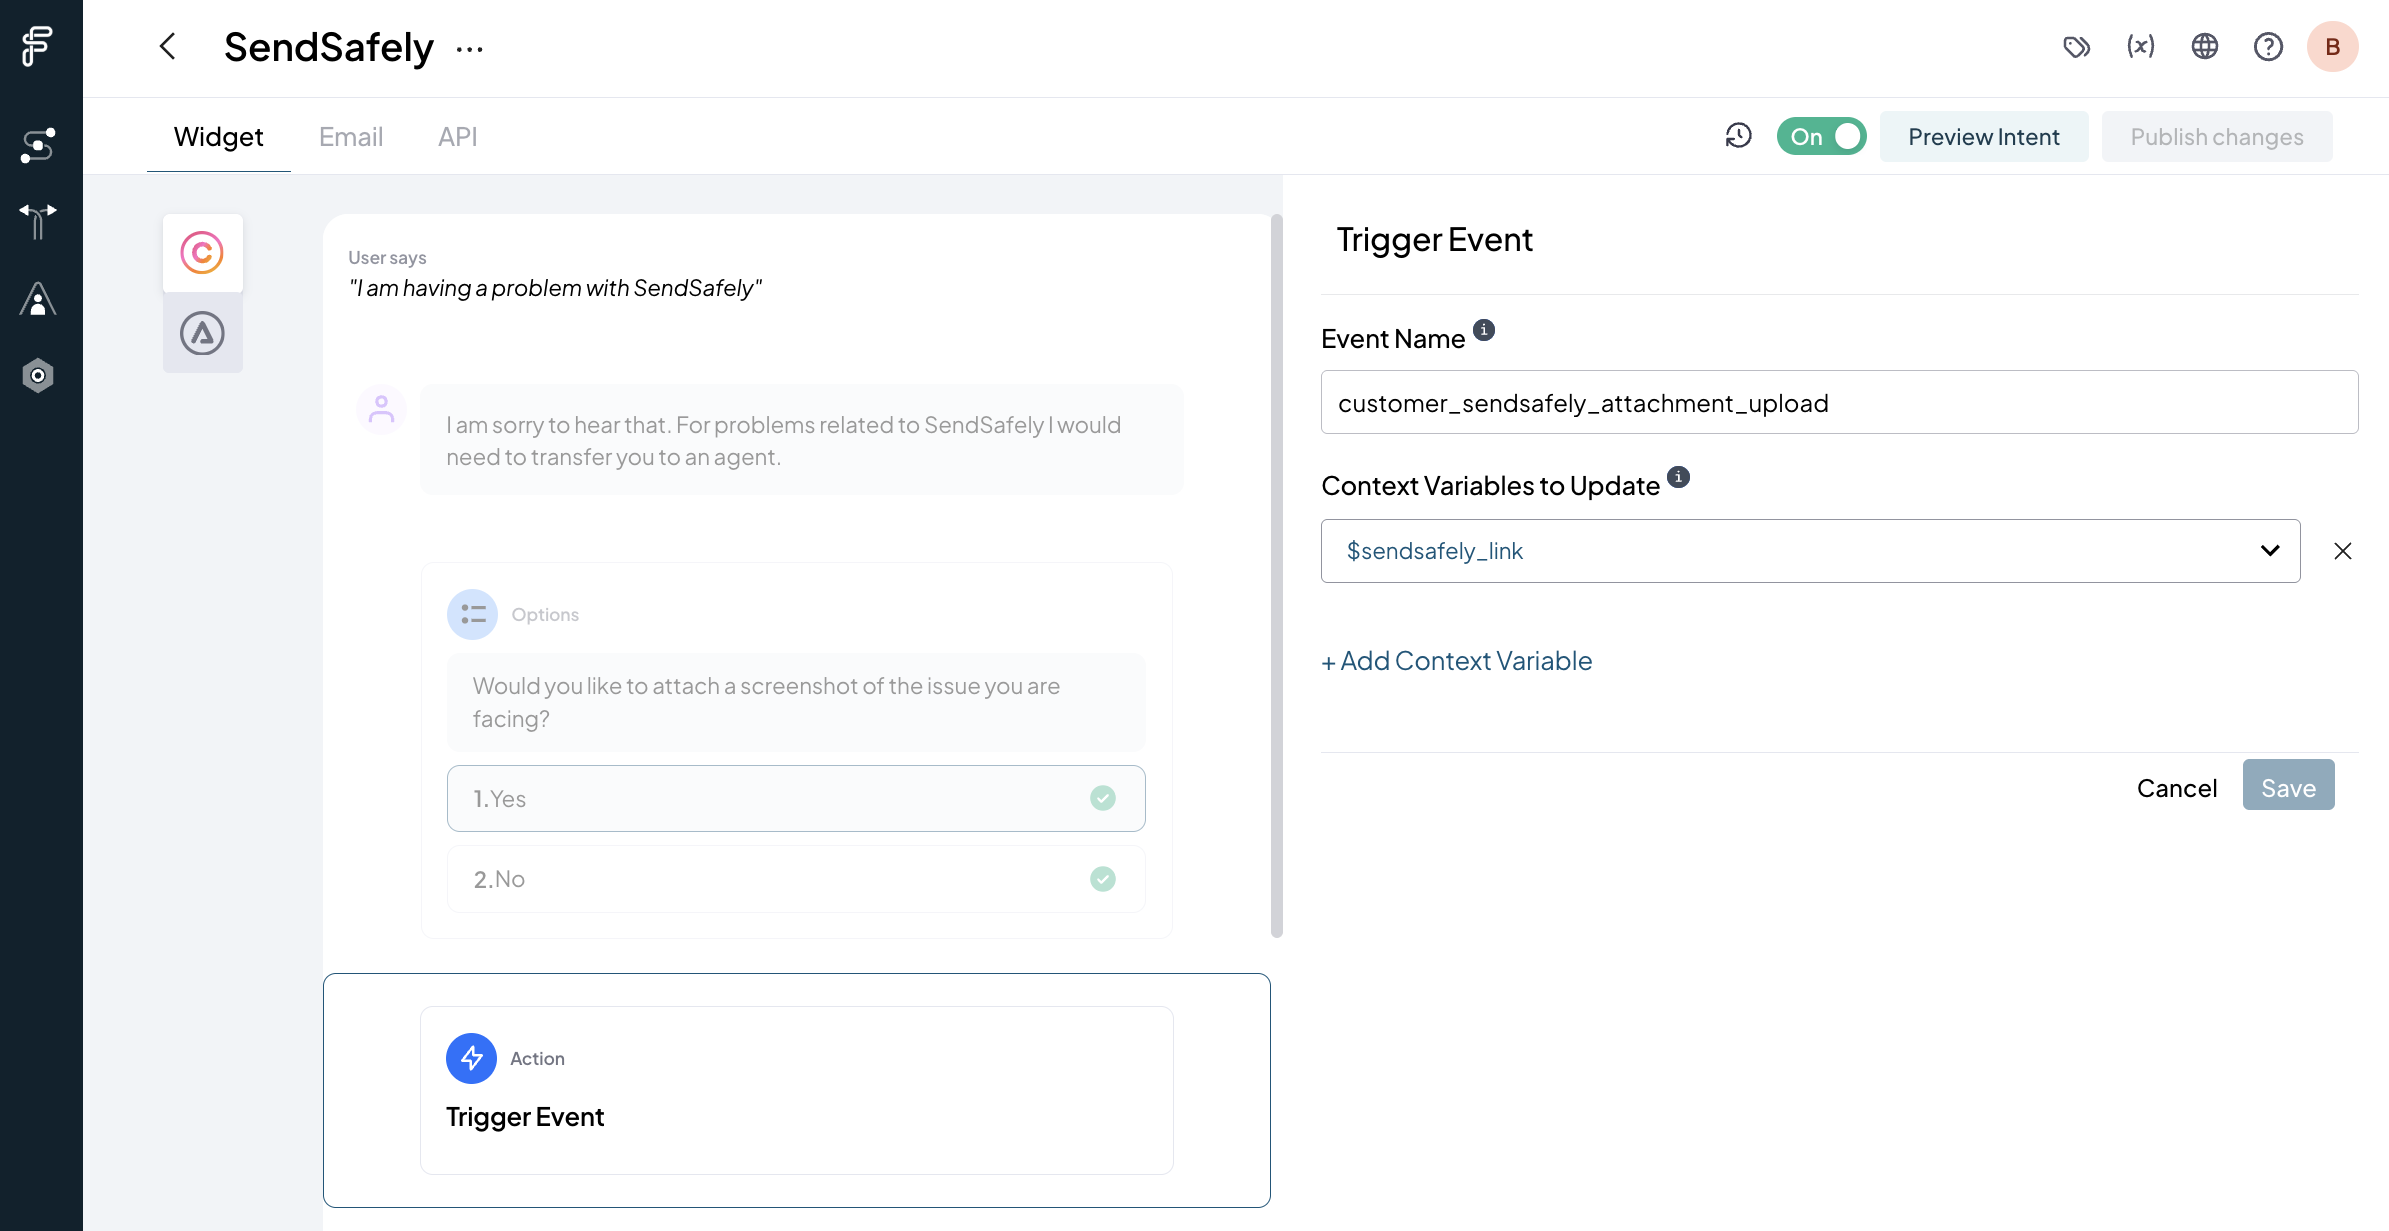Open the globe language icon
Screen dimensions: 2389x1231
click(2204, 46)
